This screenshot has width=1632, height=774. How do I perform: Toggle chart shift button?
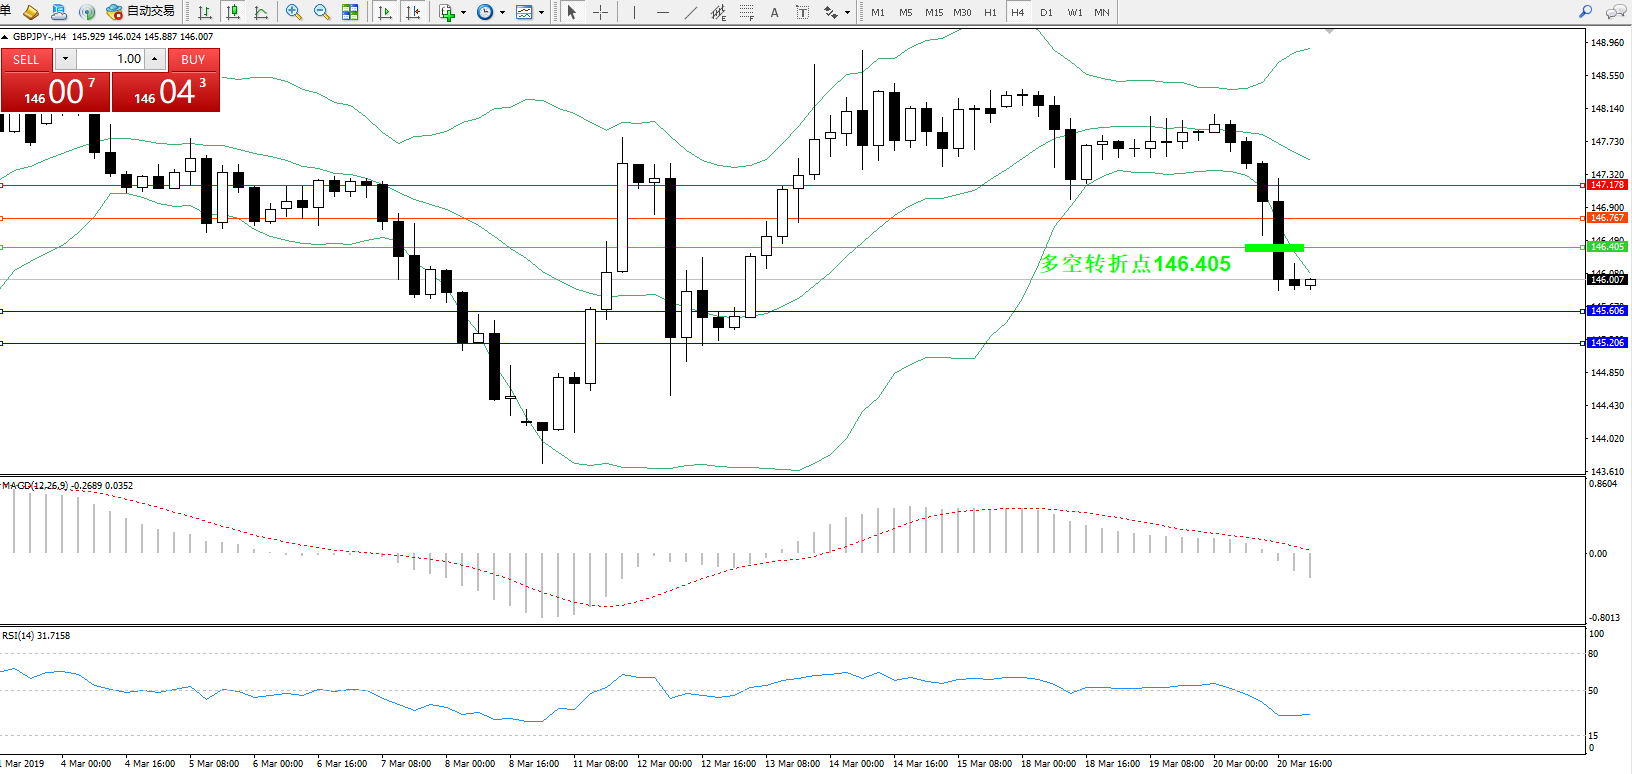pos(412,12)
